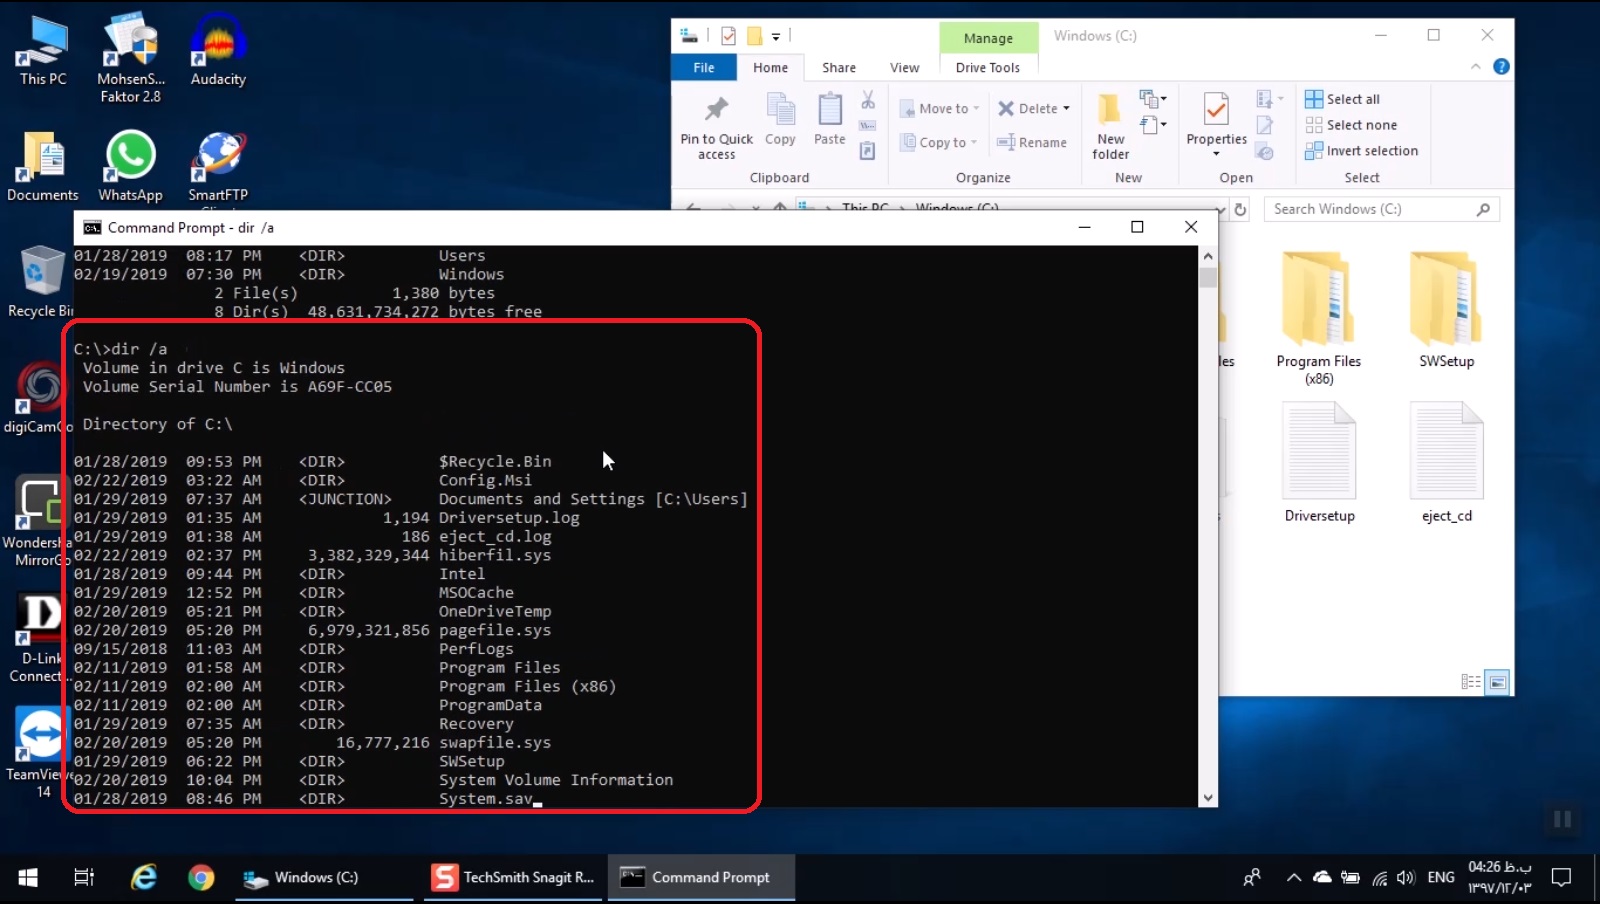Switch keyboard language via ENG indicator
1600x904 pixels.
[1440, 877]
